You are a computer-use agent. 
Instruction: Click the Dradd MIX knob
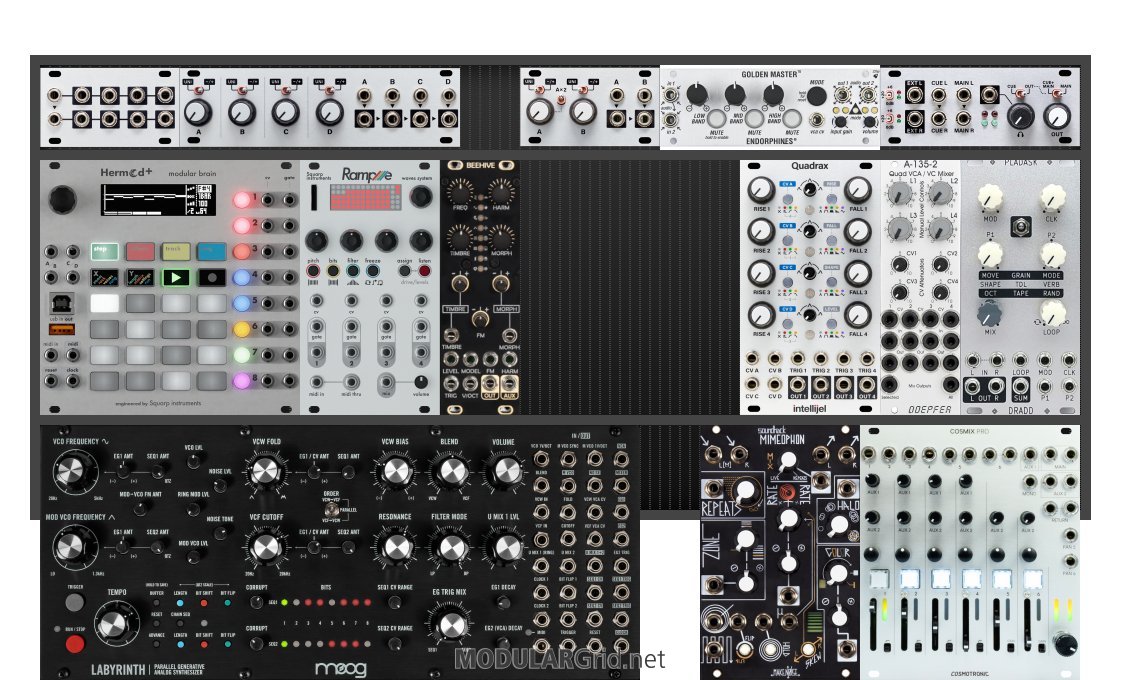989,313
